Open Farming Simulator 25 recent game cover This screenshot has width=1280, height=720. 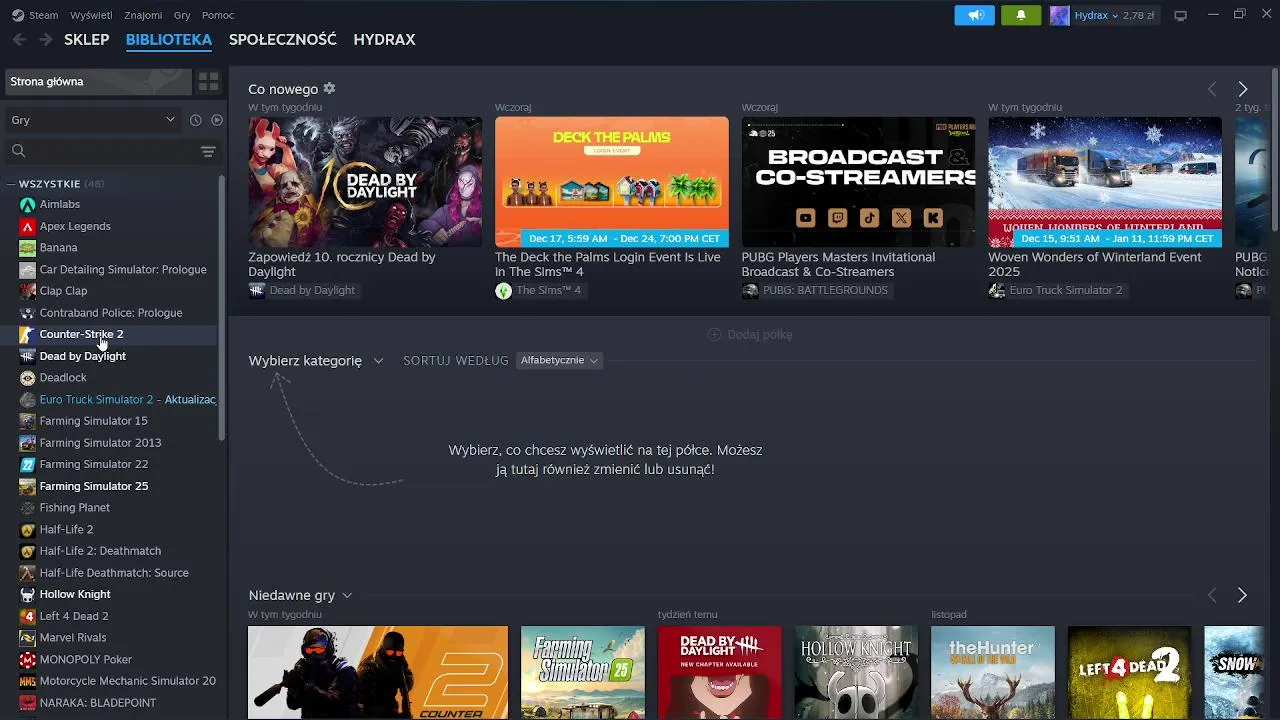pos(583,673)
